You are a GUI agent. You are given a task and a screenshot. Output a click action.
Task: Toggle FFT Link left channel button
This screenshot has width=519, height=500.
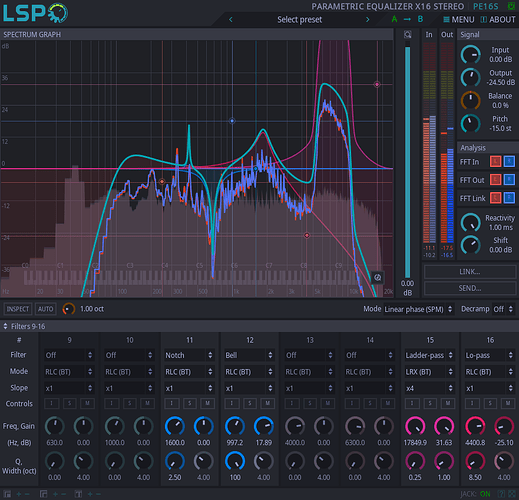pyautogui.click(x=496, y=198)
